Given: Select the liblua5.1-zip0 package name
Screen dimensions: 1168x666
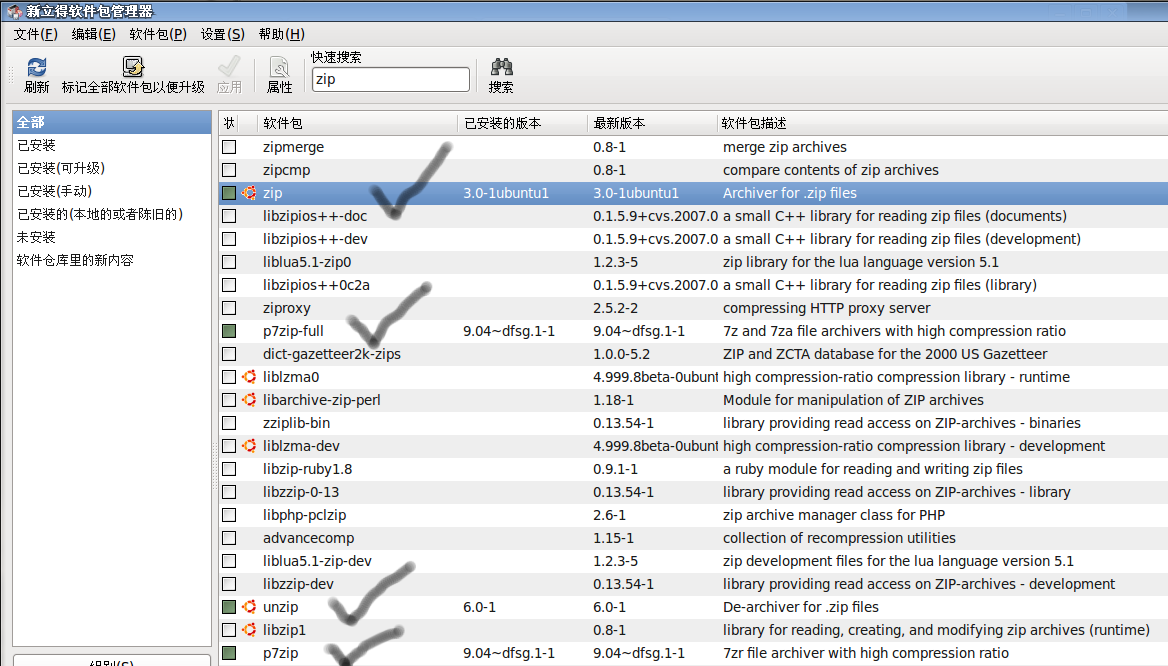Looking at the screenshot, I should (x=307, y=262).
